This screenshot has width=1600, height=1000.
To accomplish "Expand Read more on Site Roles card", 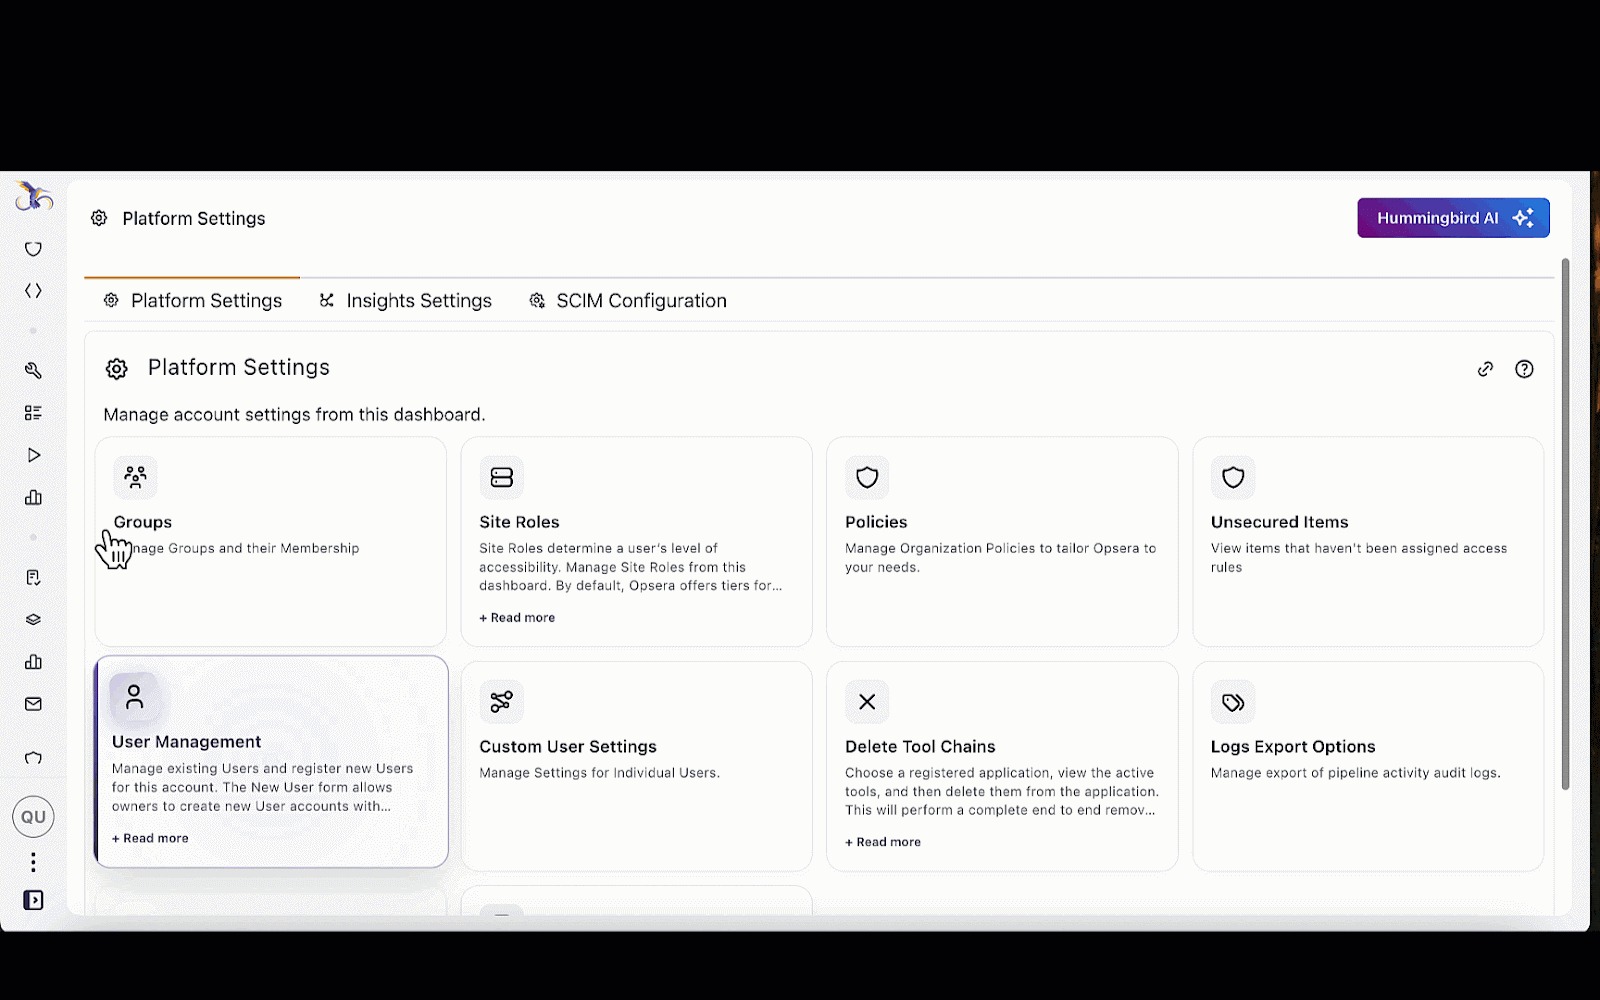I will click(517, 618).
